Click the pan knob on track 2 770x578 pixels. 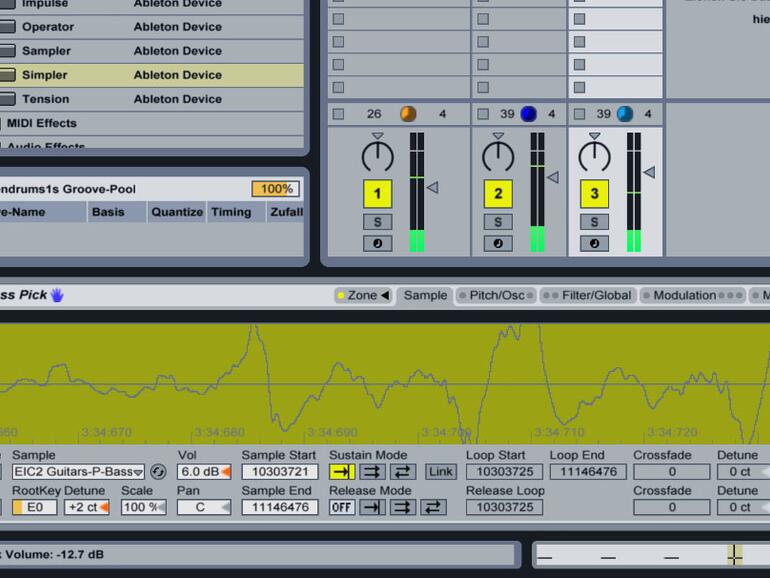(x=498, y=156)
